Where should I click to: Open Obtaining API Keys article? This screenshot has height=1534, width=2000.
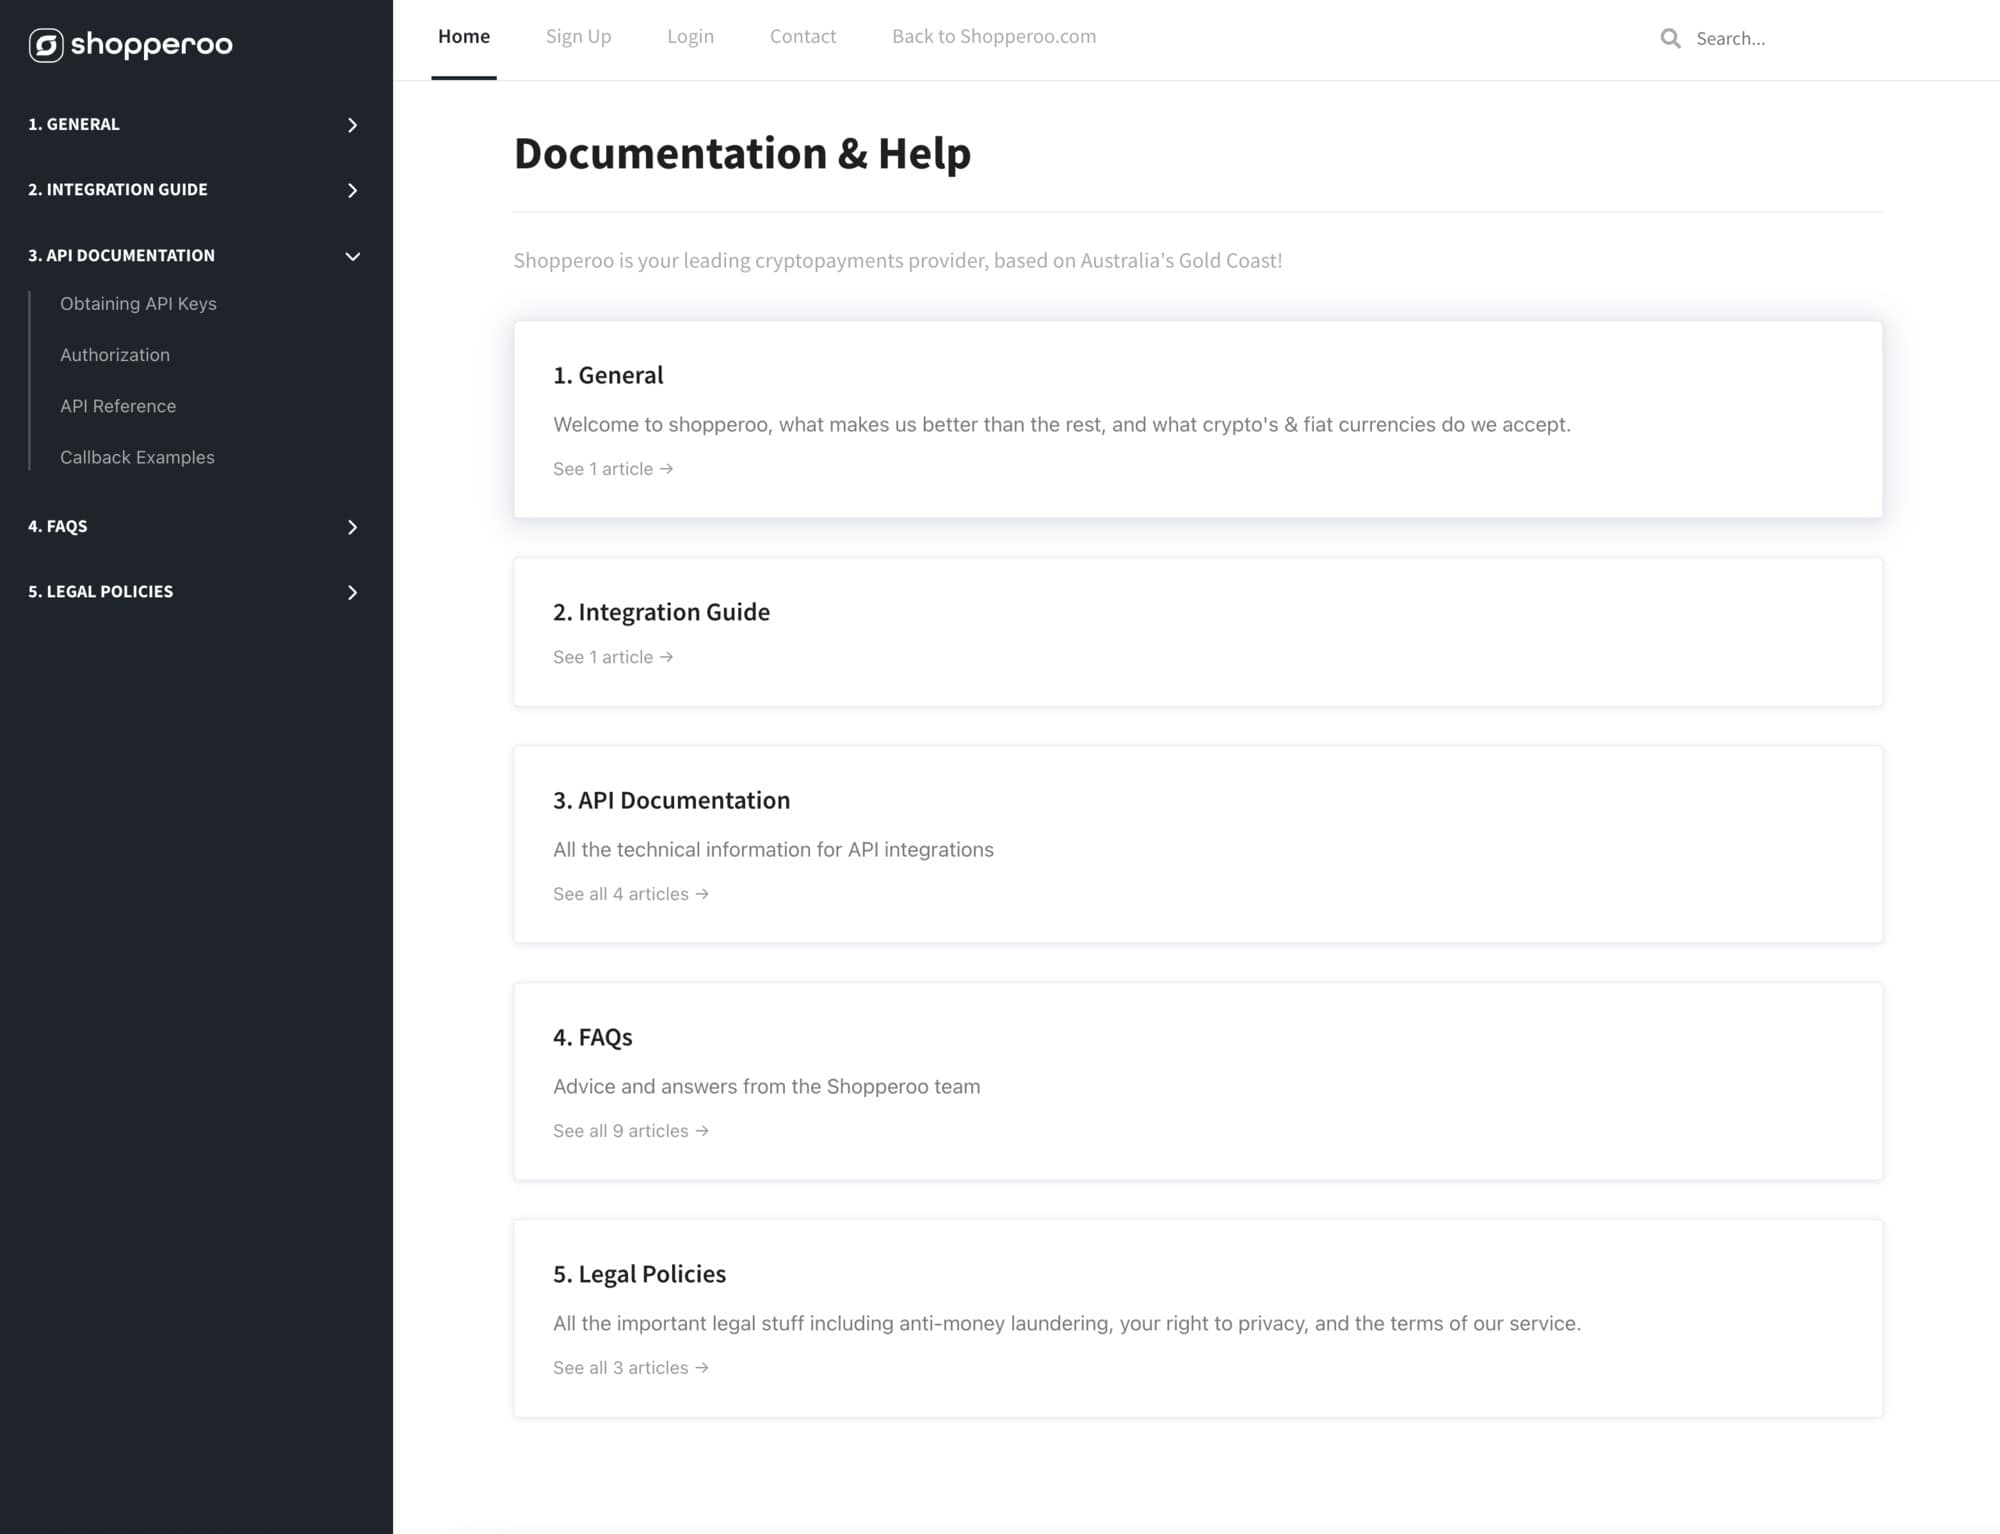(138, 304)
